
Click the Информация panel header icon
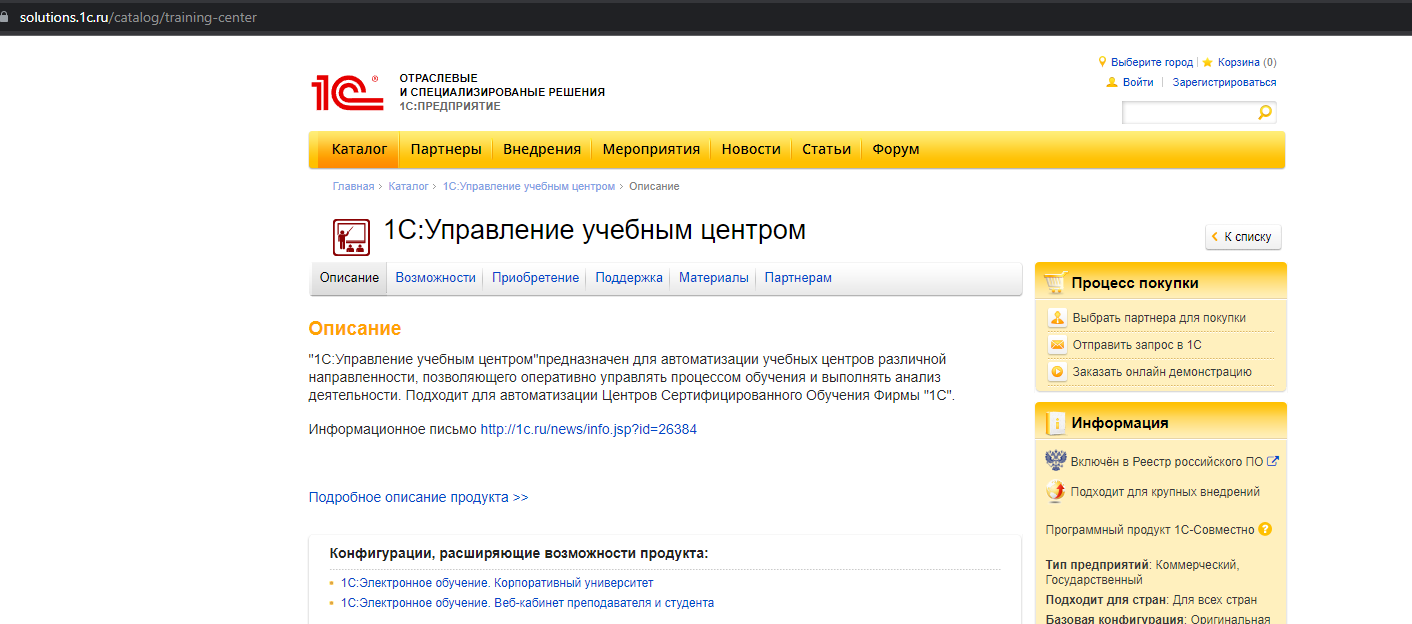[x=1055, y=423]
